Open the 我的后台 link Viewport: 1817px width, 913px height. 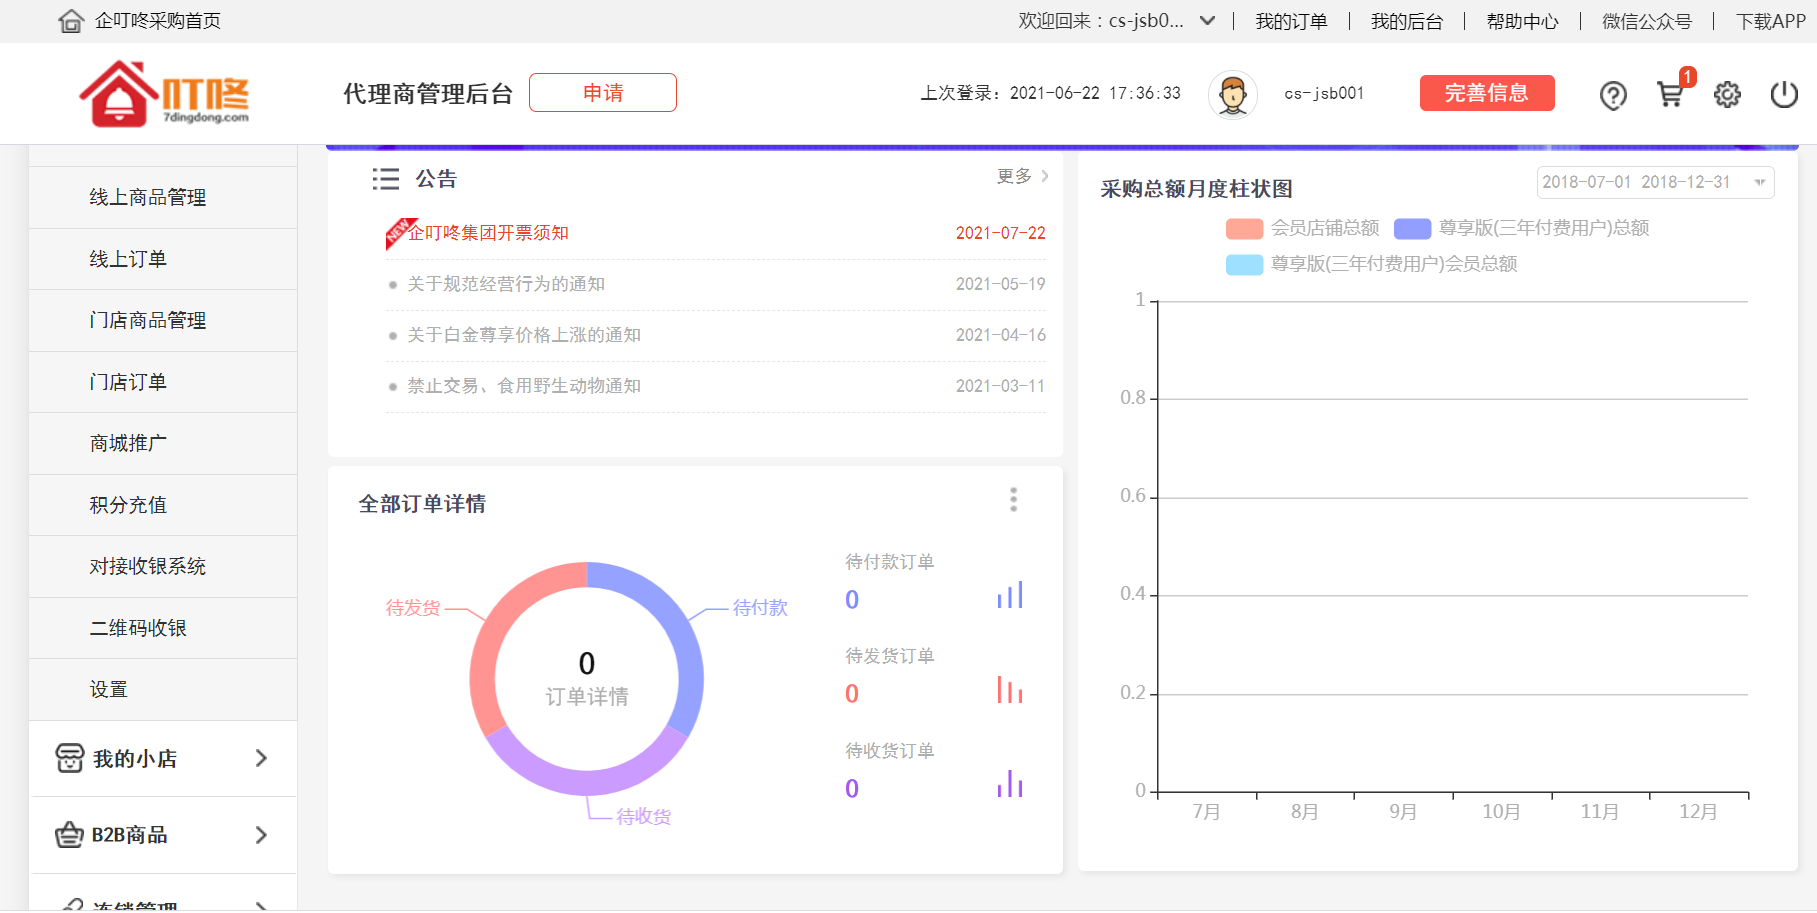1407,21
